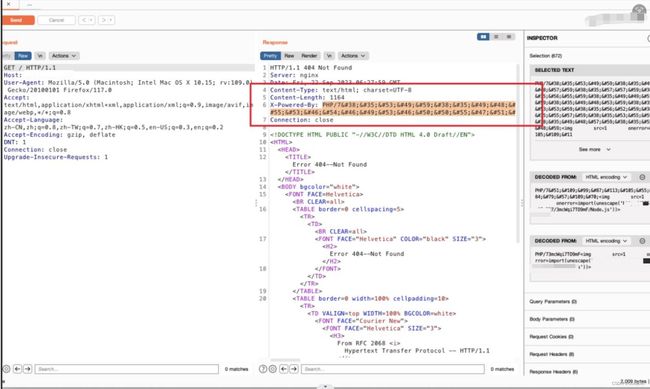
Task: Focus the response search field
Action: [x=393, y=369]
